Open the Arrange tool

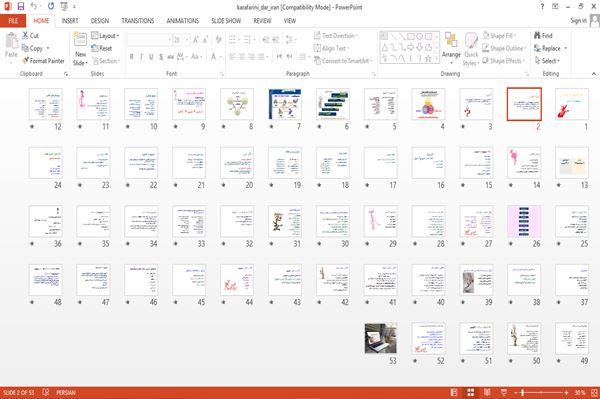click(x=451, y=48)
